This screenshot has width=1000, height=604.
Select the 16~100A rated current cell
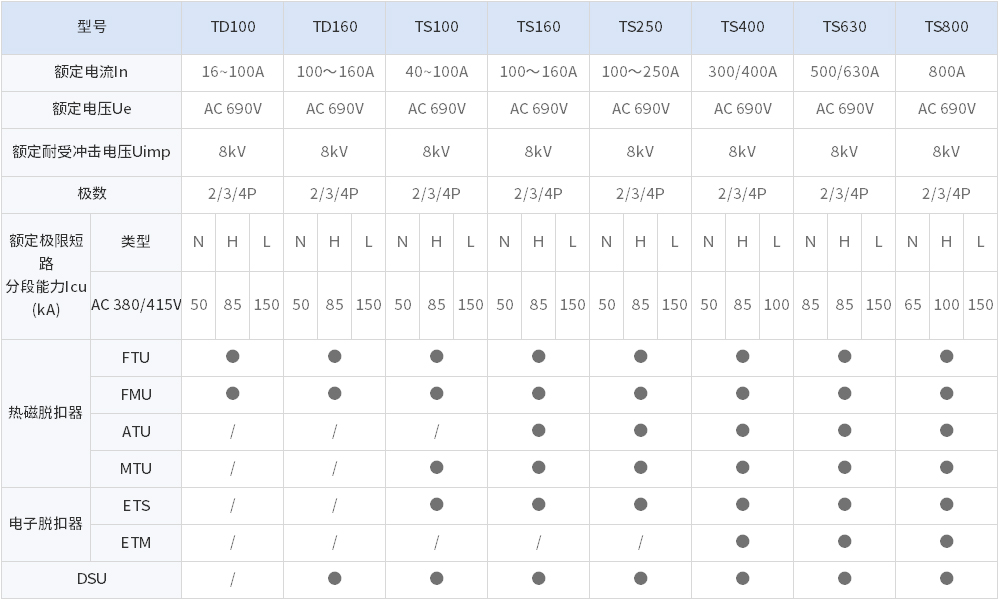coord(233,72)
